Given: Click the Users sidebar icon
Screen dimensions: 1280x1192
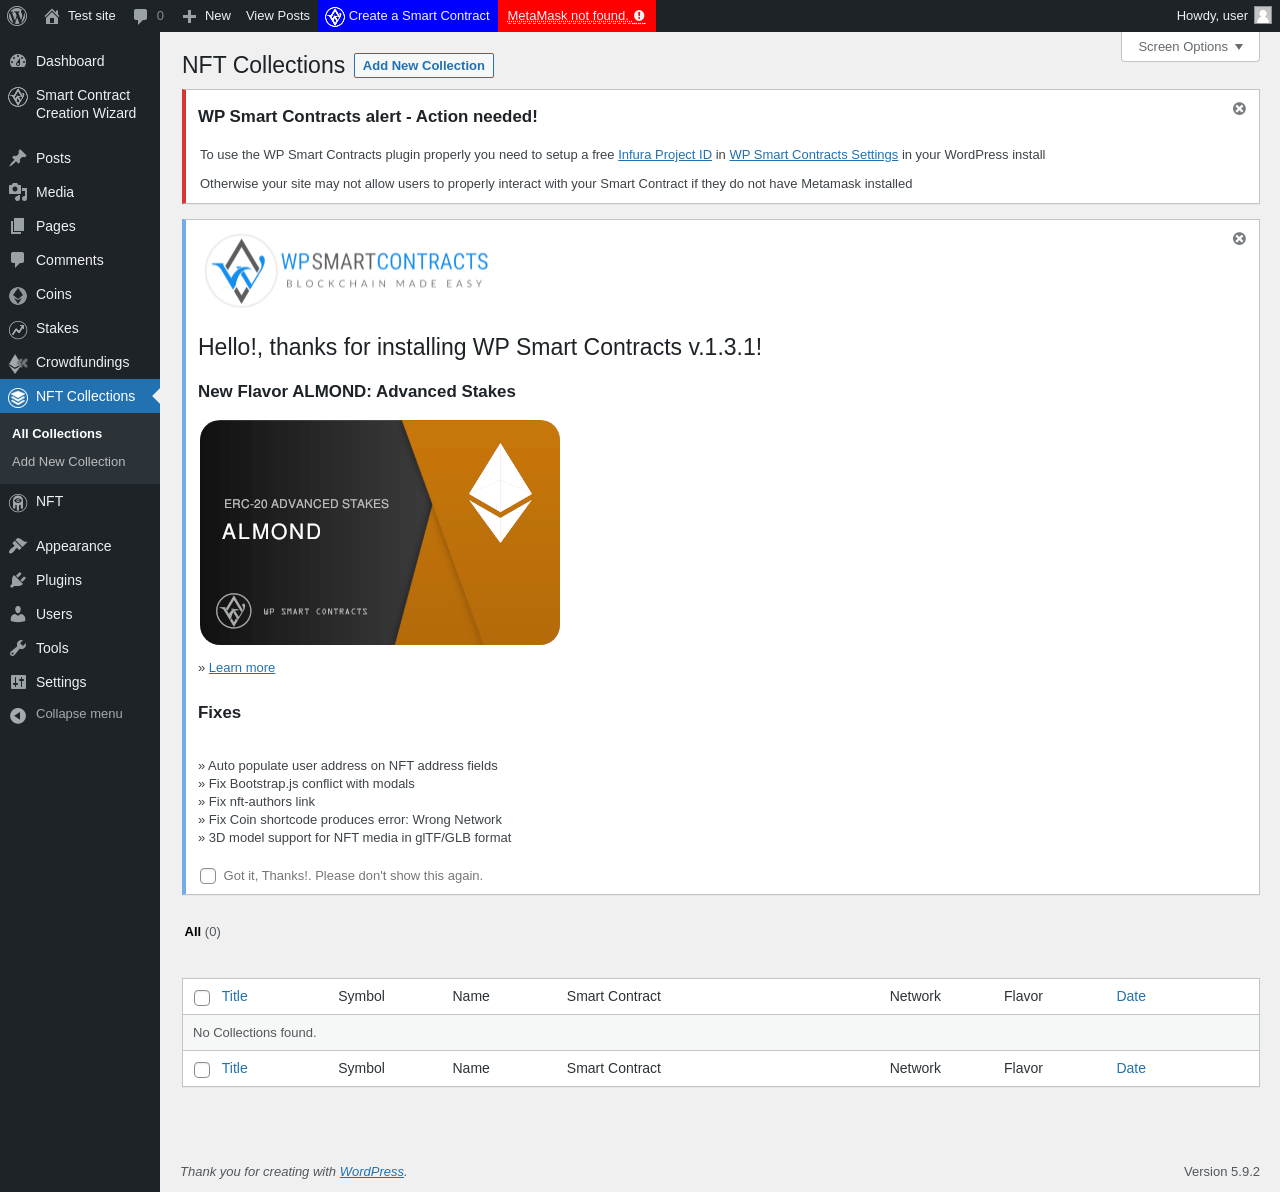Looking at the screenshot, I should 18,614.
